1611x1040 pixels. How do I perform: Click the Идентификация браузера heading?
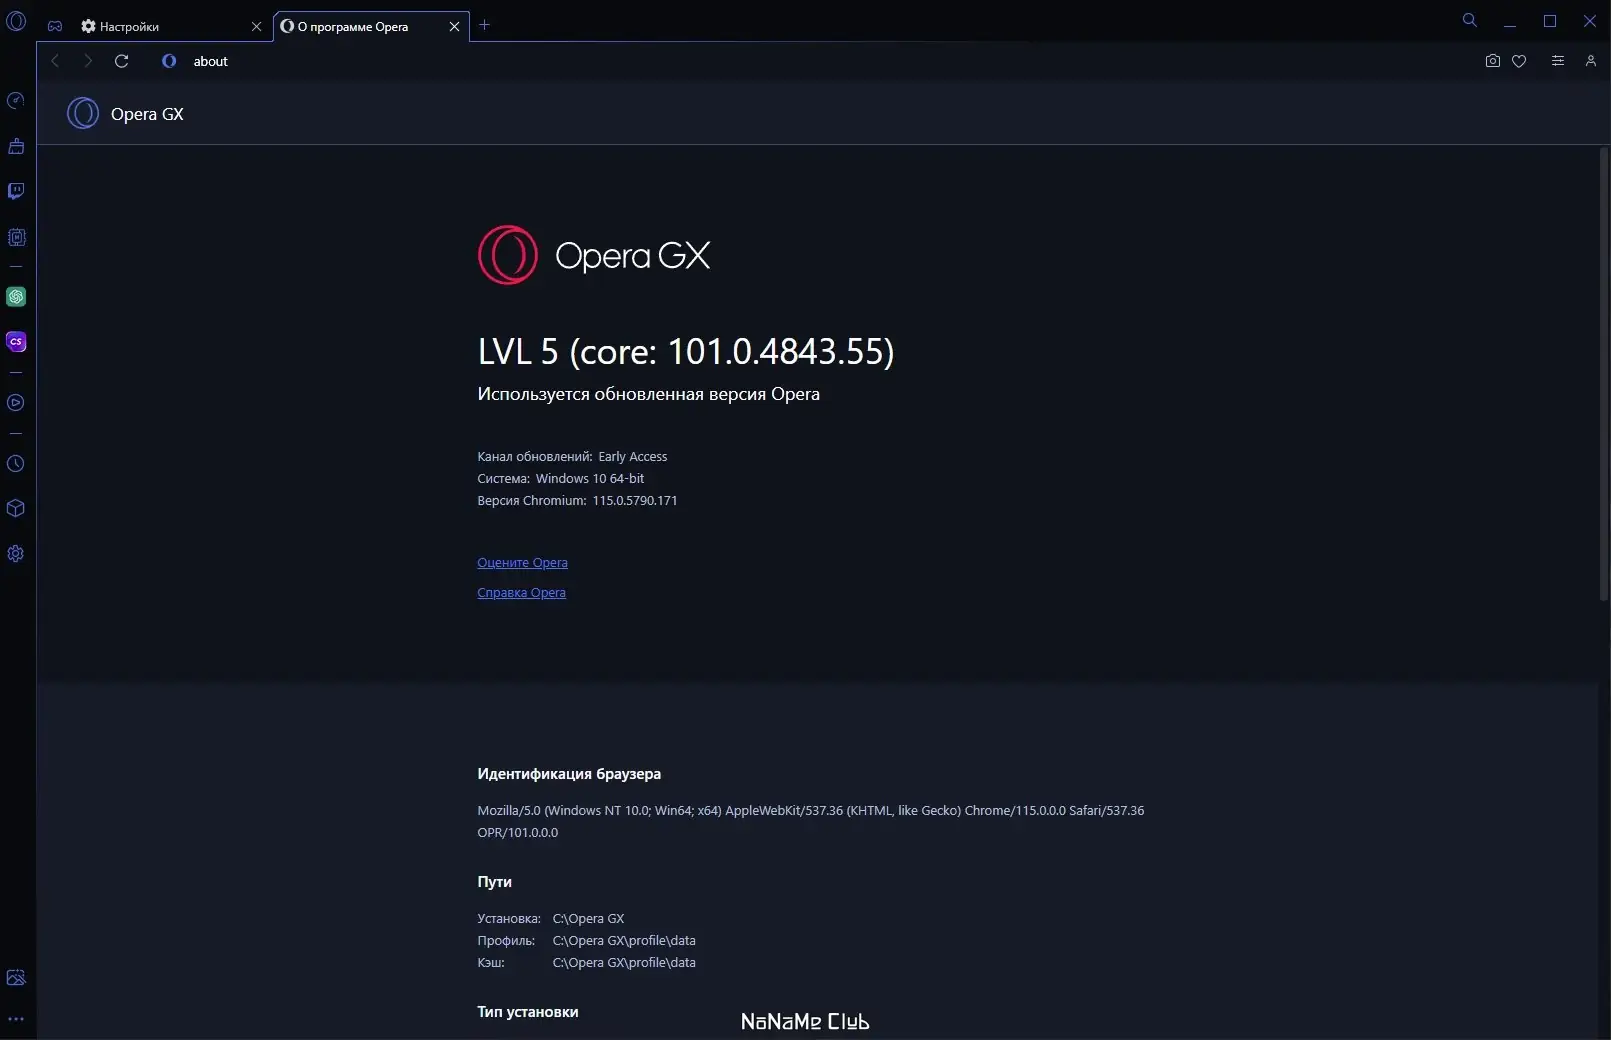point(569,774)
